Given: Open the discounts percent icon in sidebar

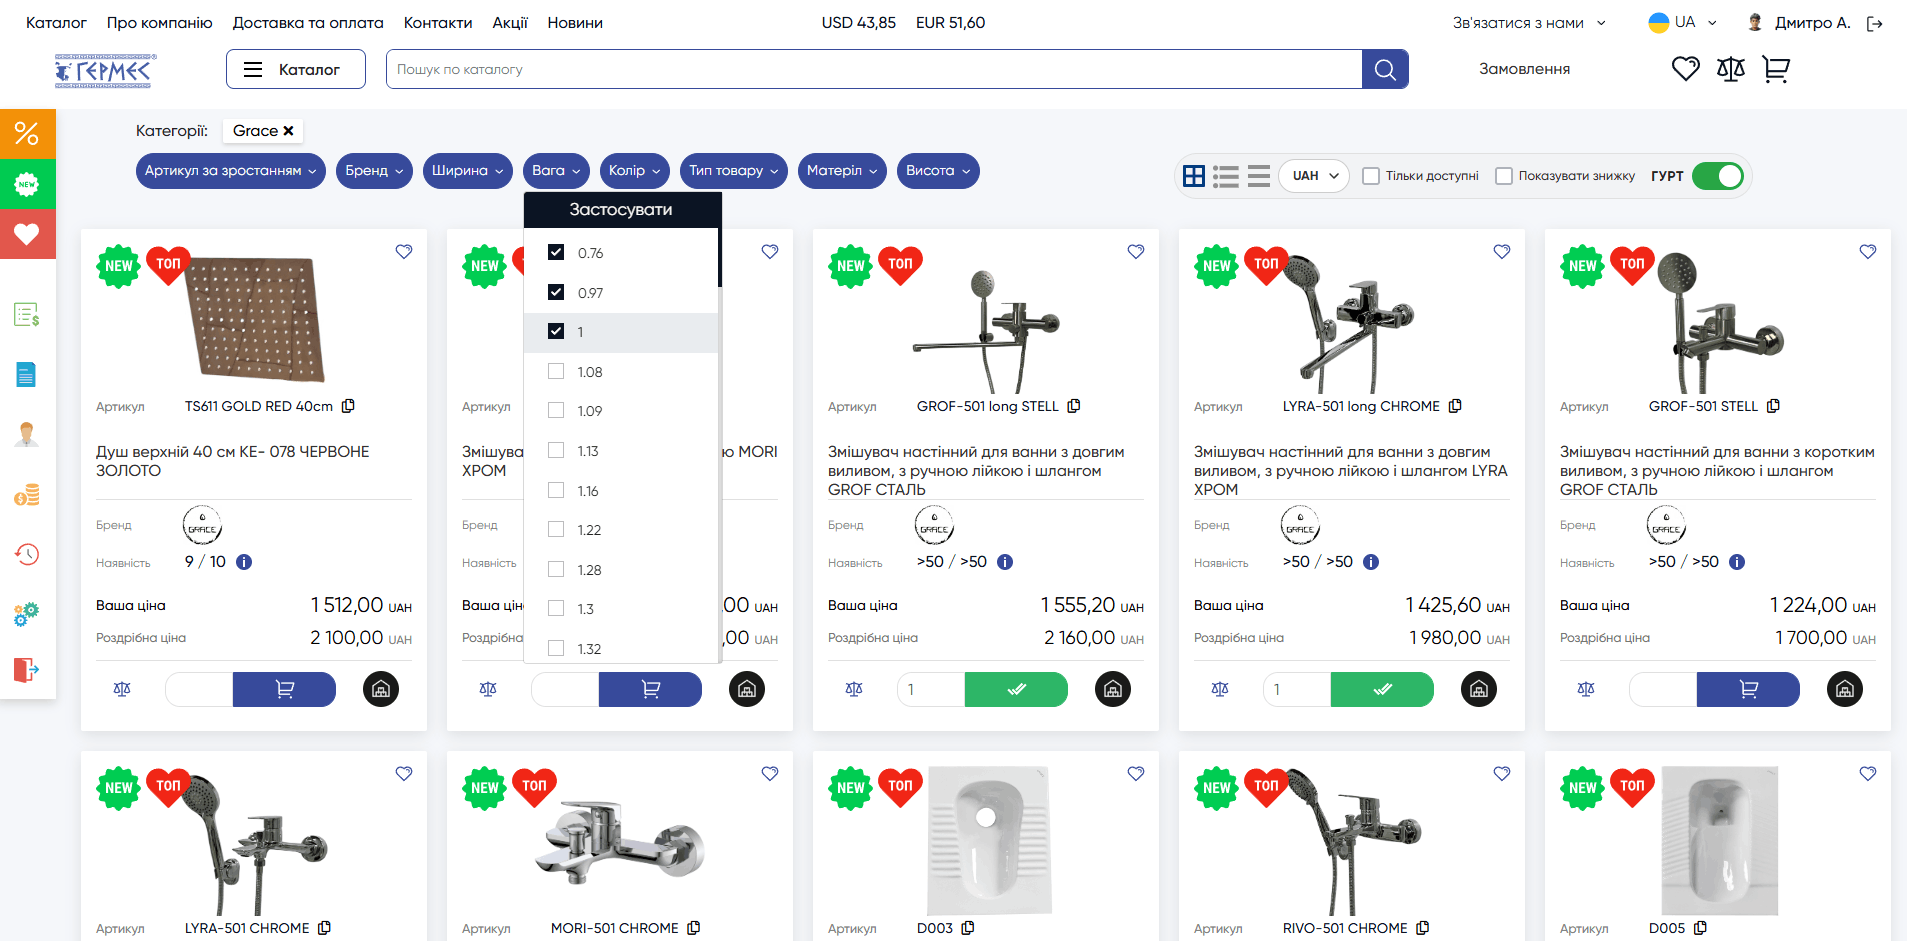Looking at the screenshot, I should (27, 134).
